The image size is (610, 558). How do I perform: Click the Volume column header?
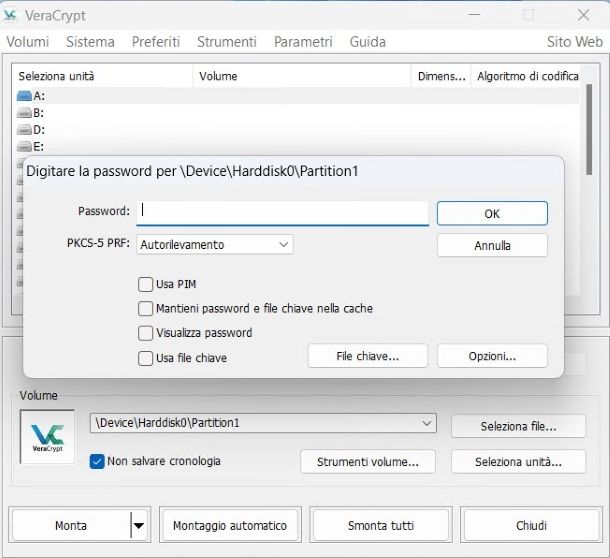pos(302,76)
